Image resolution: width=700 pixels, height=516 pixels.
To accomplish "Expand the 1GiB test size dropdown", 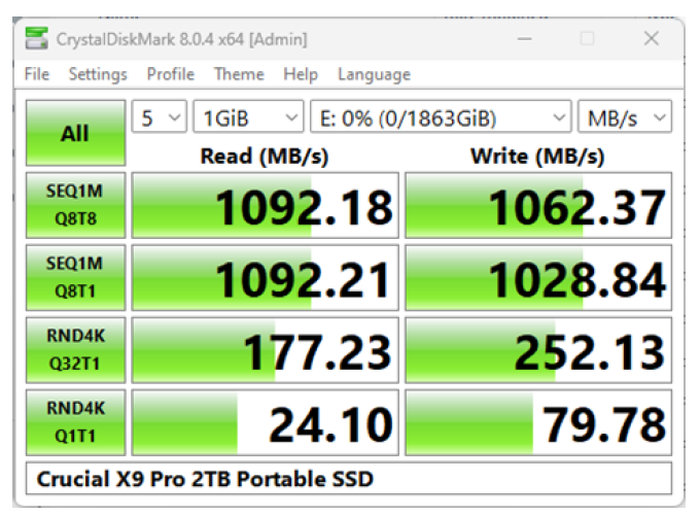I will pos(248,118).
